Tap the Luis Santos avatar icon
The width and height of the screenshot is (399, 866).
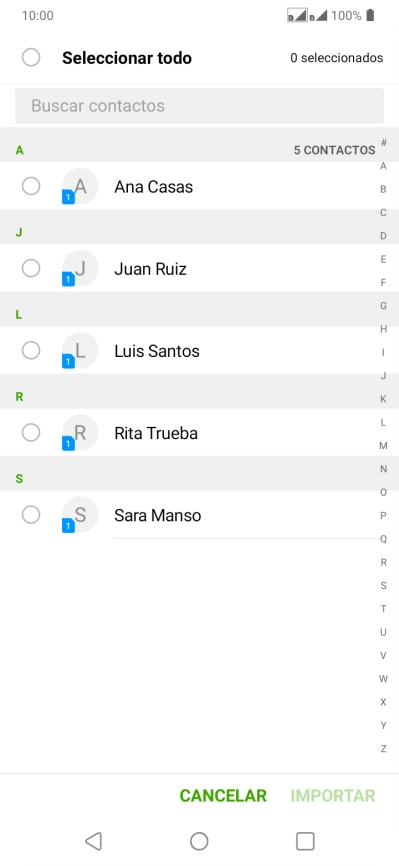(80, 351)
